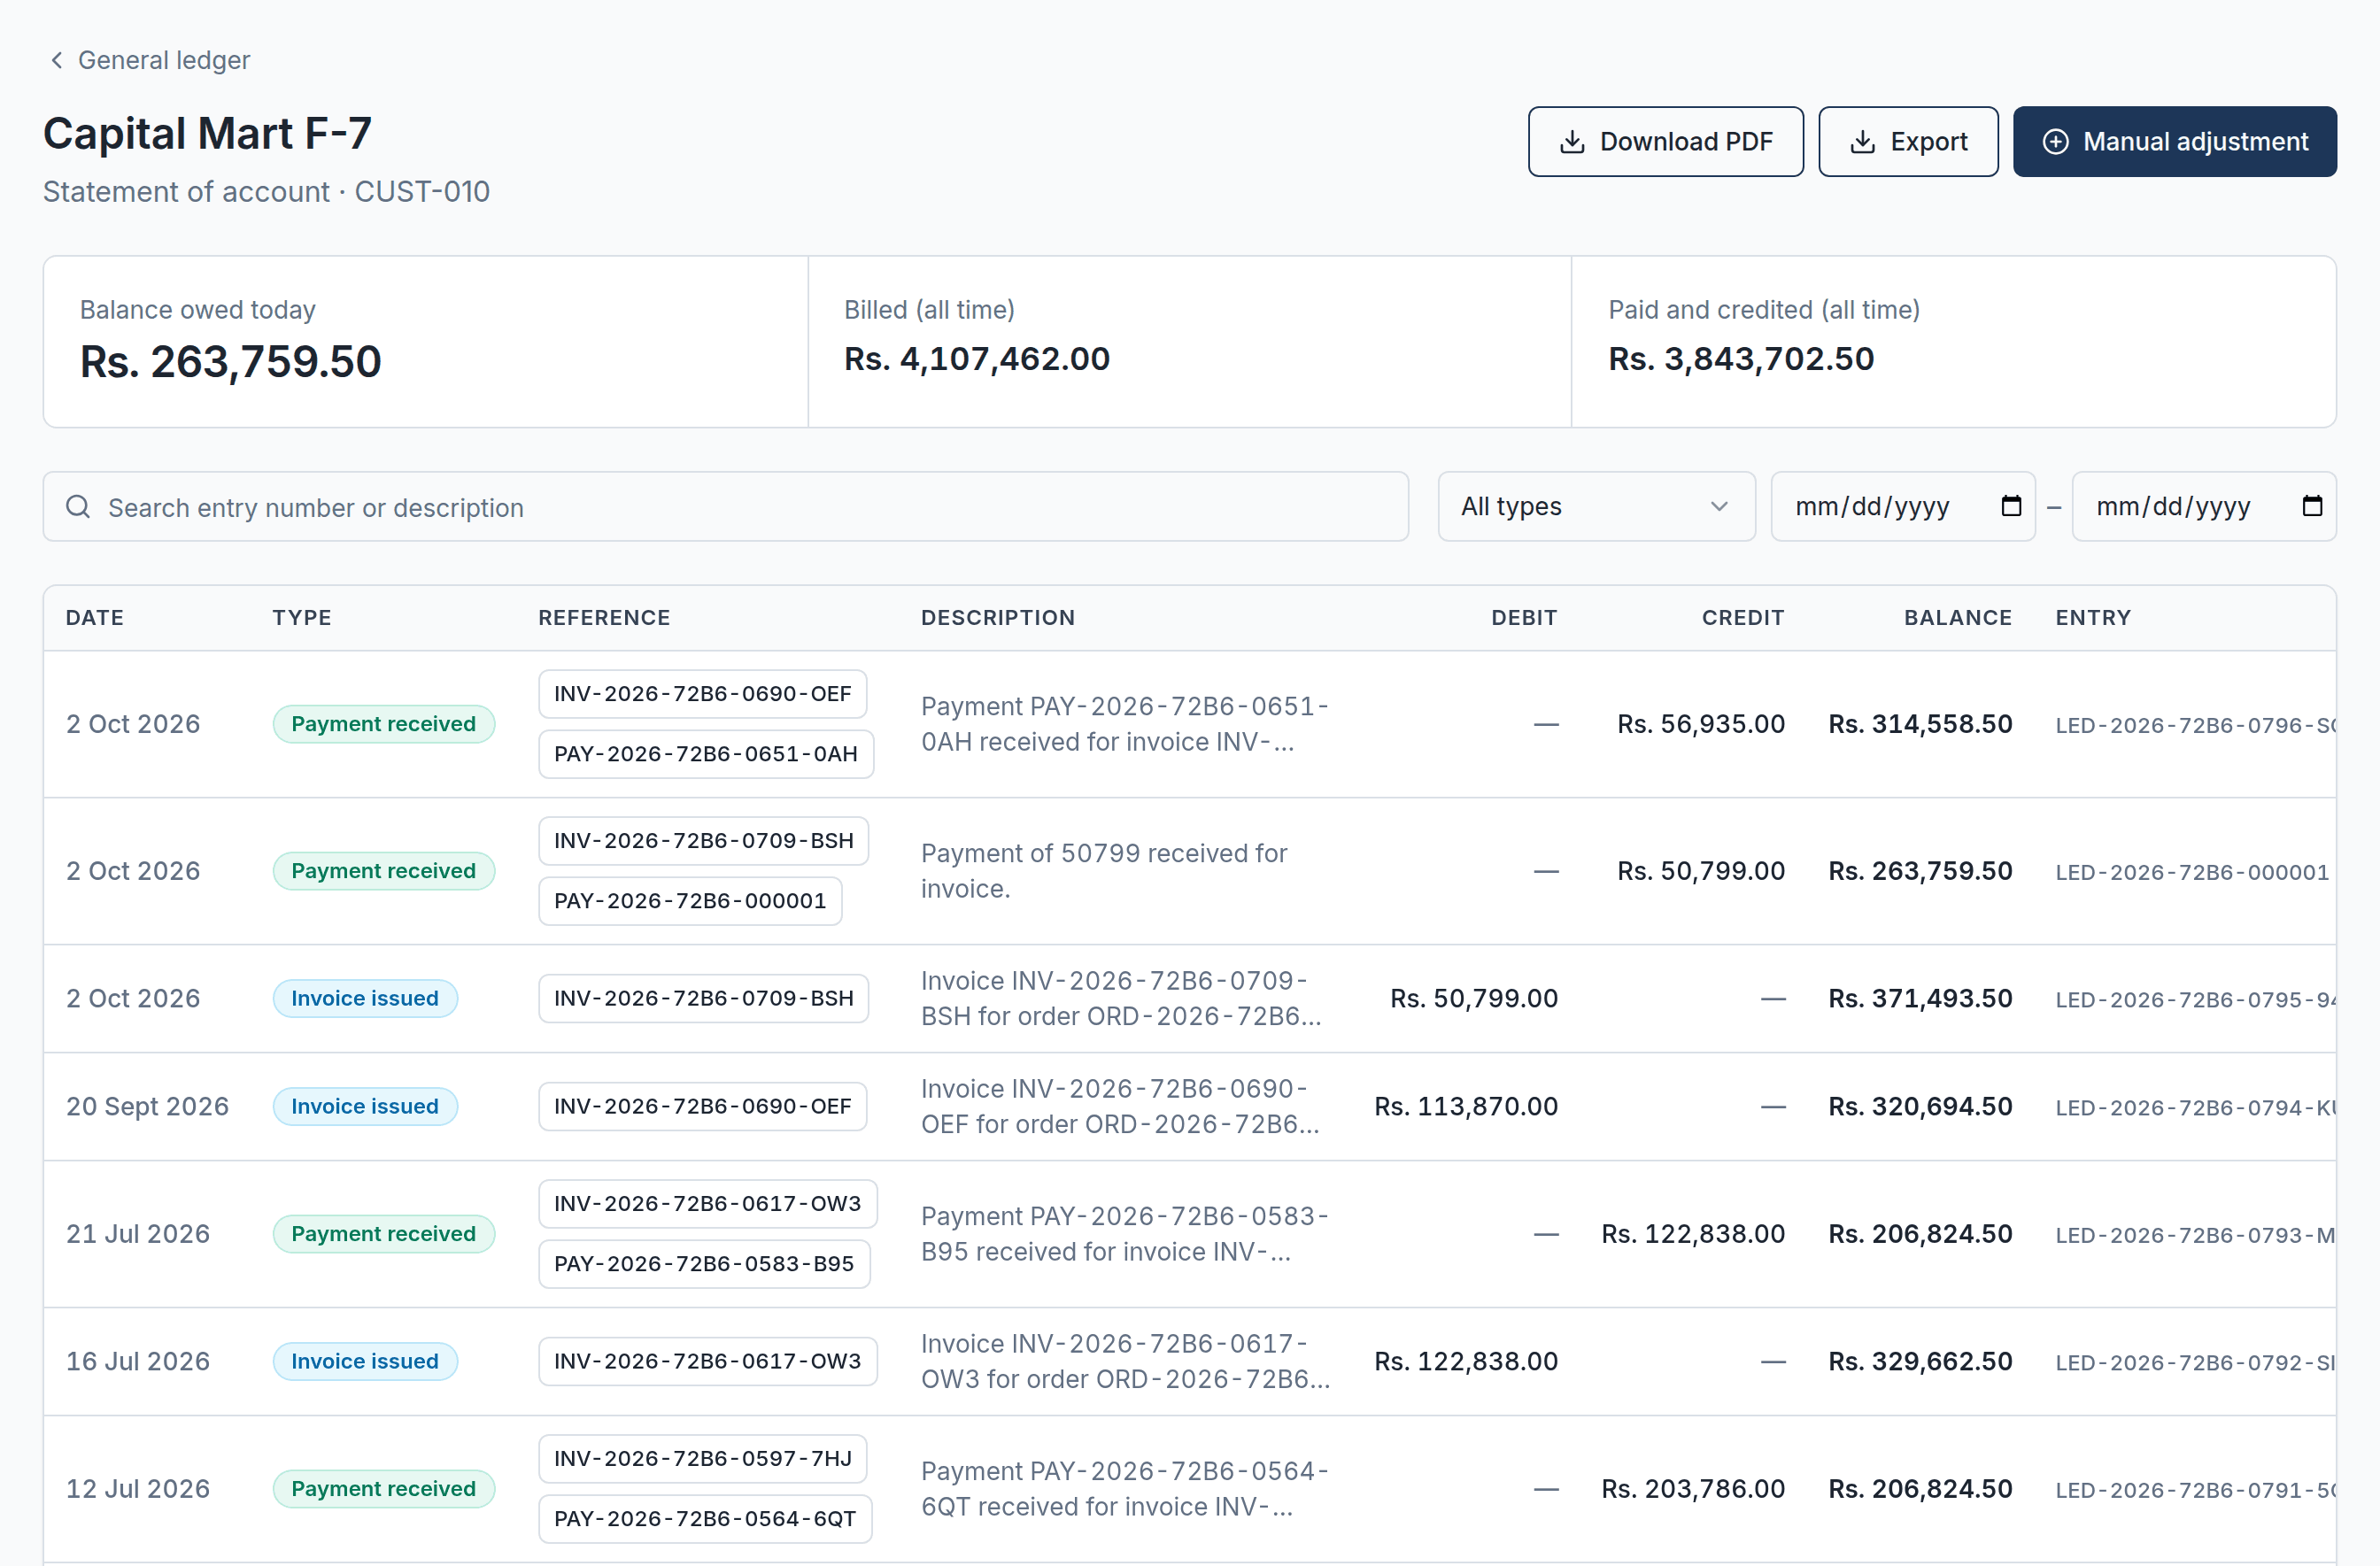
Task: Open INV-2026-72B6-0690-OEF in the 20 Sept row
Action: (x=702, y=1107)
